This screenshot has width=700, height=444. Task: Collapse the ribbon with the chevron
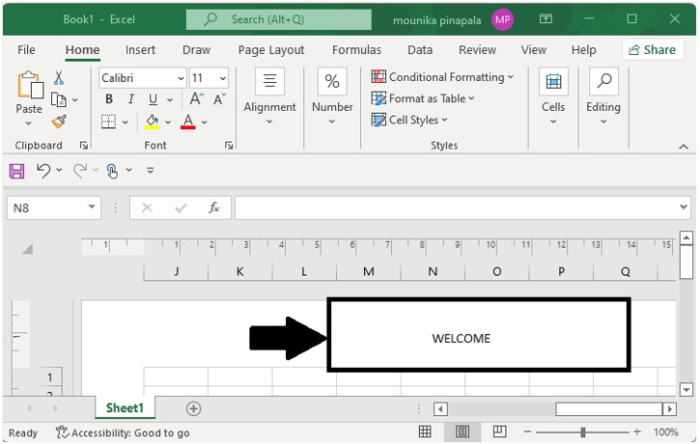683,146
